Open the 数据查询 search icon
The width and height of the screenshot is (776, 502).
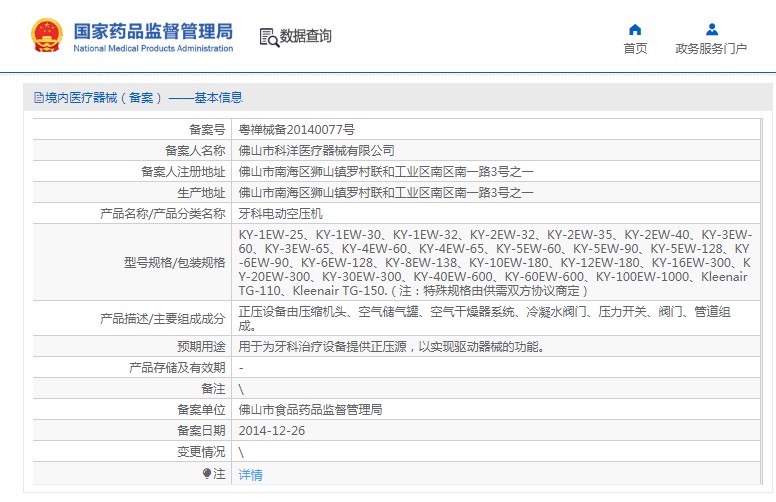[x=269, y=37]
